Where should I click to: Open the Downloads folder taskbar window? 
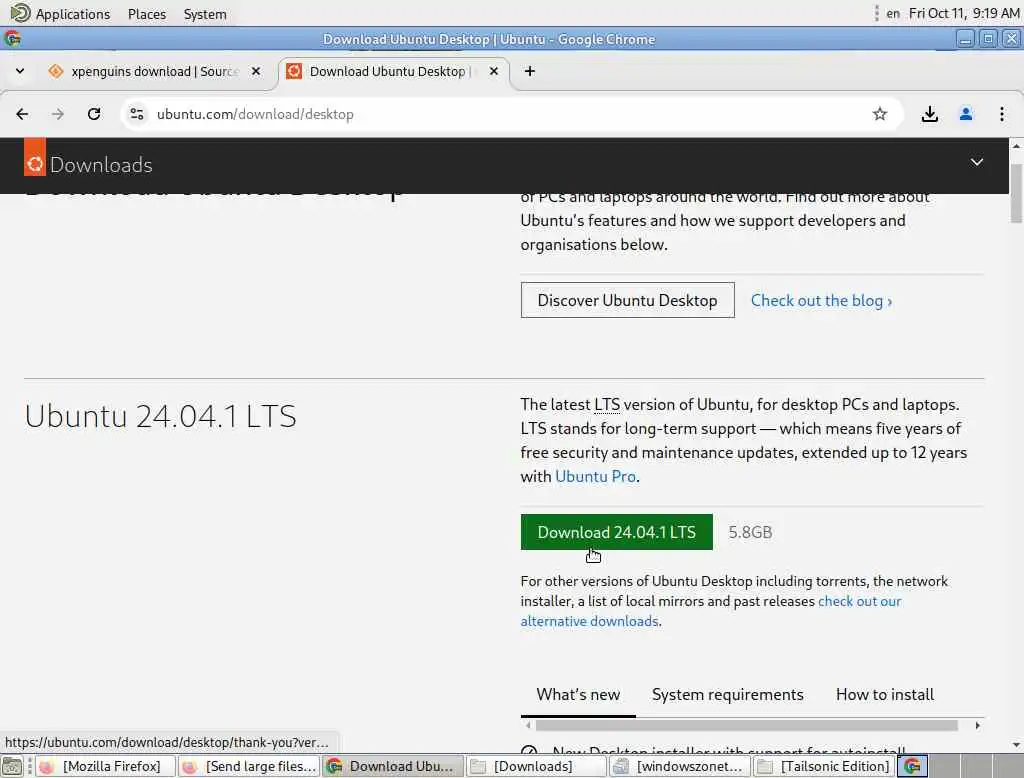(x=537, y=766)
